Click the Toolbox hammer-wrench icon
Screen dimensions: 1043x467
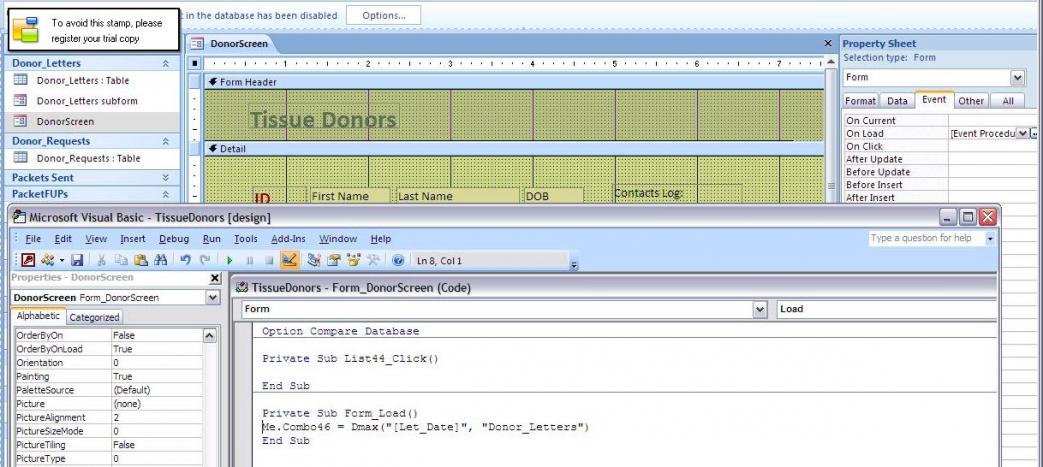click(x=372, y=261)
